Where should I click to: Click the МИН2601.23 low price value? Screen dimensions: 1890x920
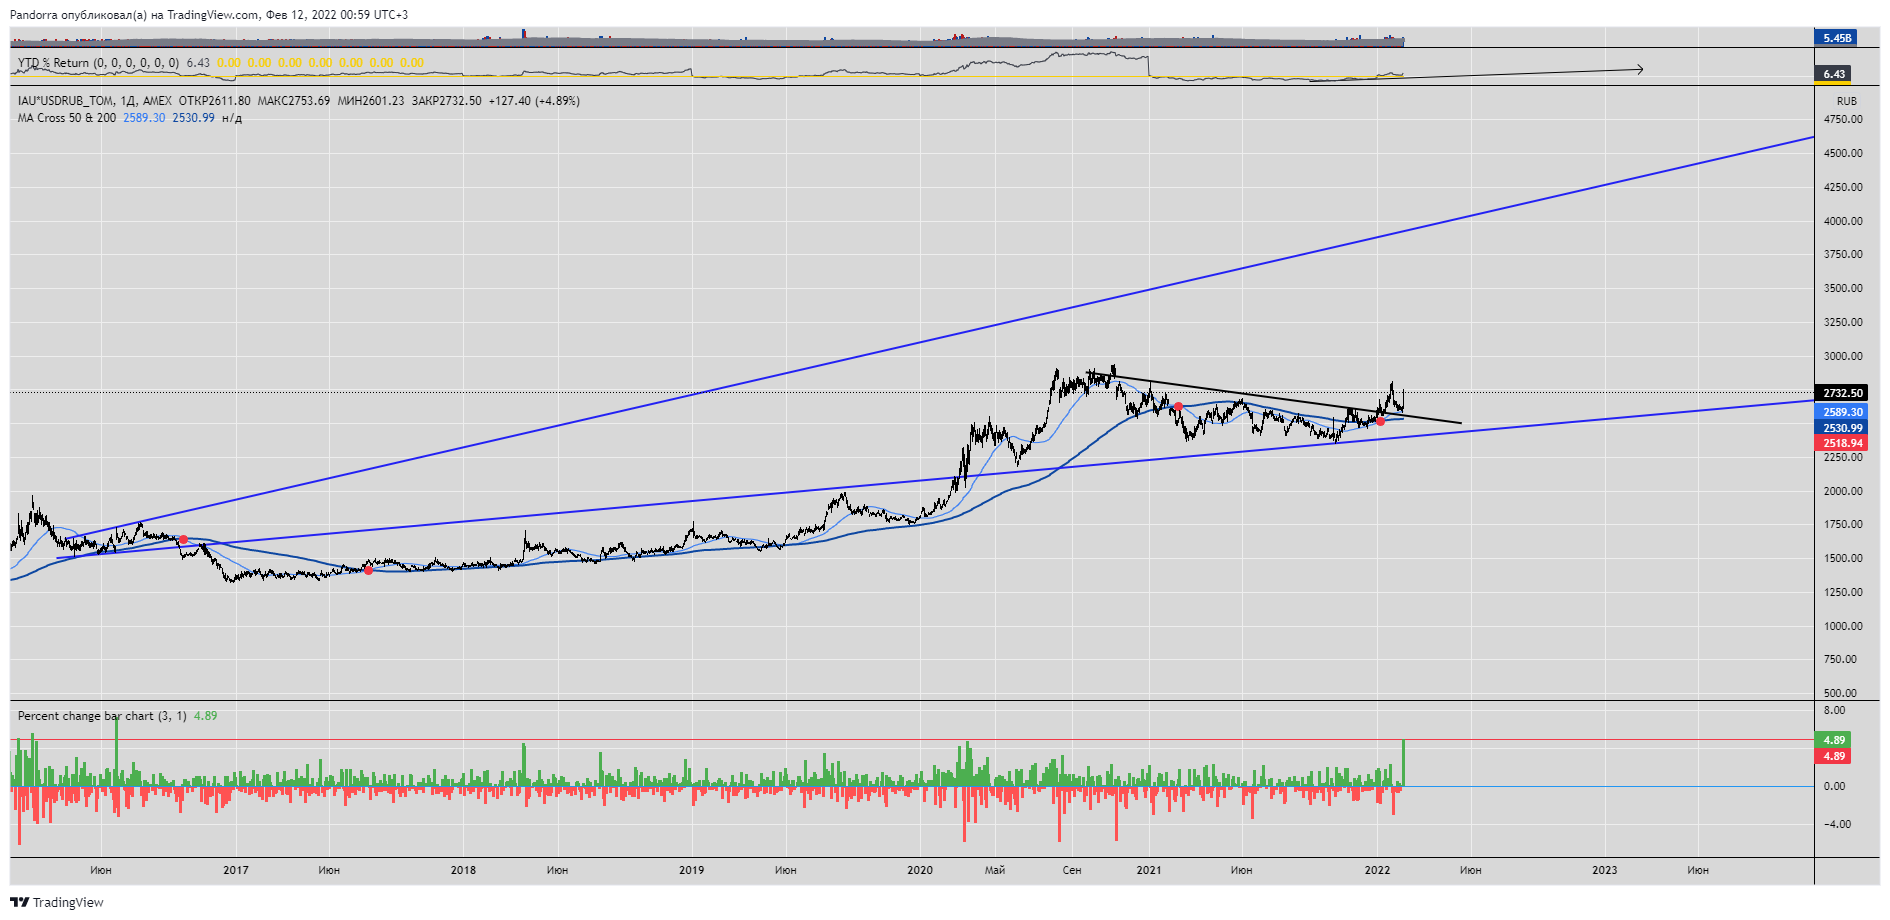point(371,101)
